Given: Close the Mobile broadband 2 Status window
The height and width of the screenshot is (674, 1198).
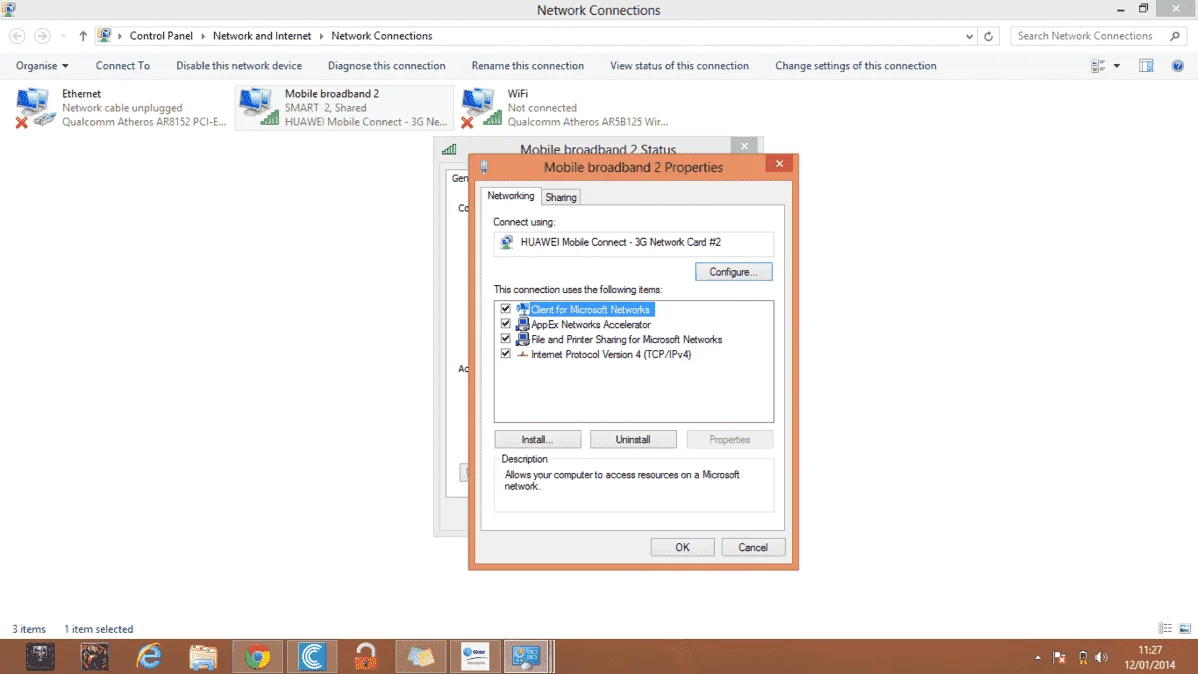Looking at the screenshot, I should pyautogui.click(x=744, y=146).
